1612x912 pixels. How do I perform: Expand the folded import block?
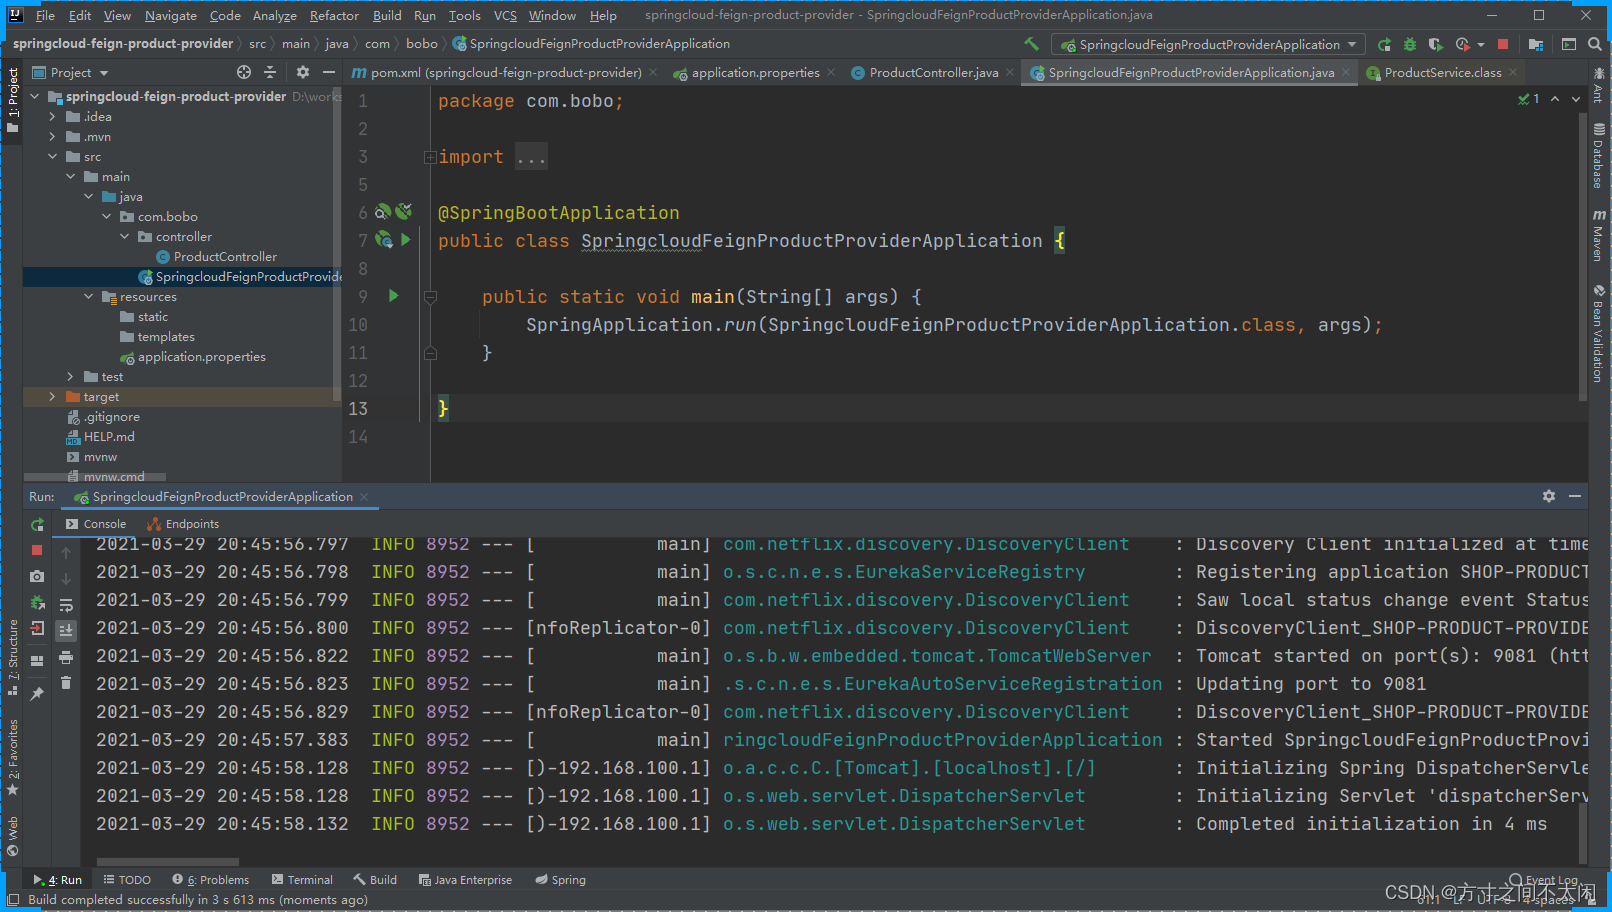pos(430,157)
